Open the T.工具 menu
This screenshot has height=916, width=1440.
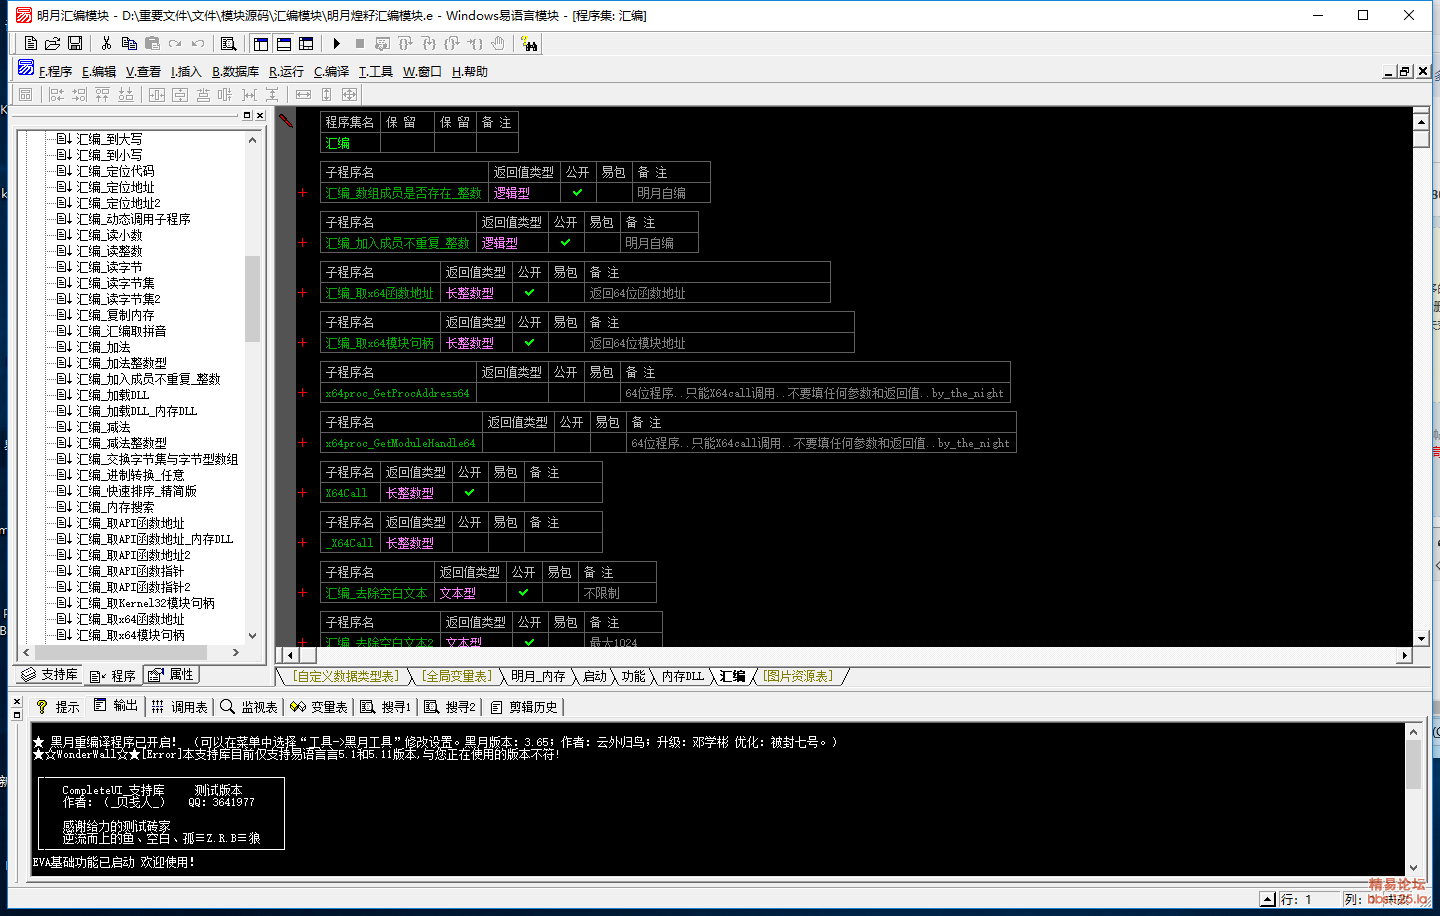click(376, 71)
